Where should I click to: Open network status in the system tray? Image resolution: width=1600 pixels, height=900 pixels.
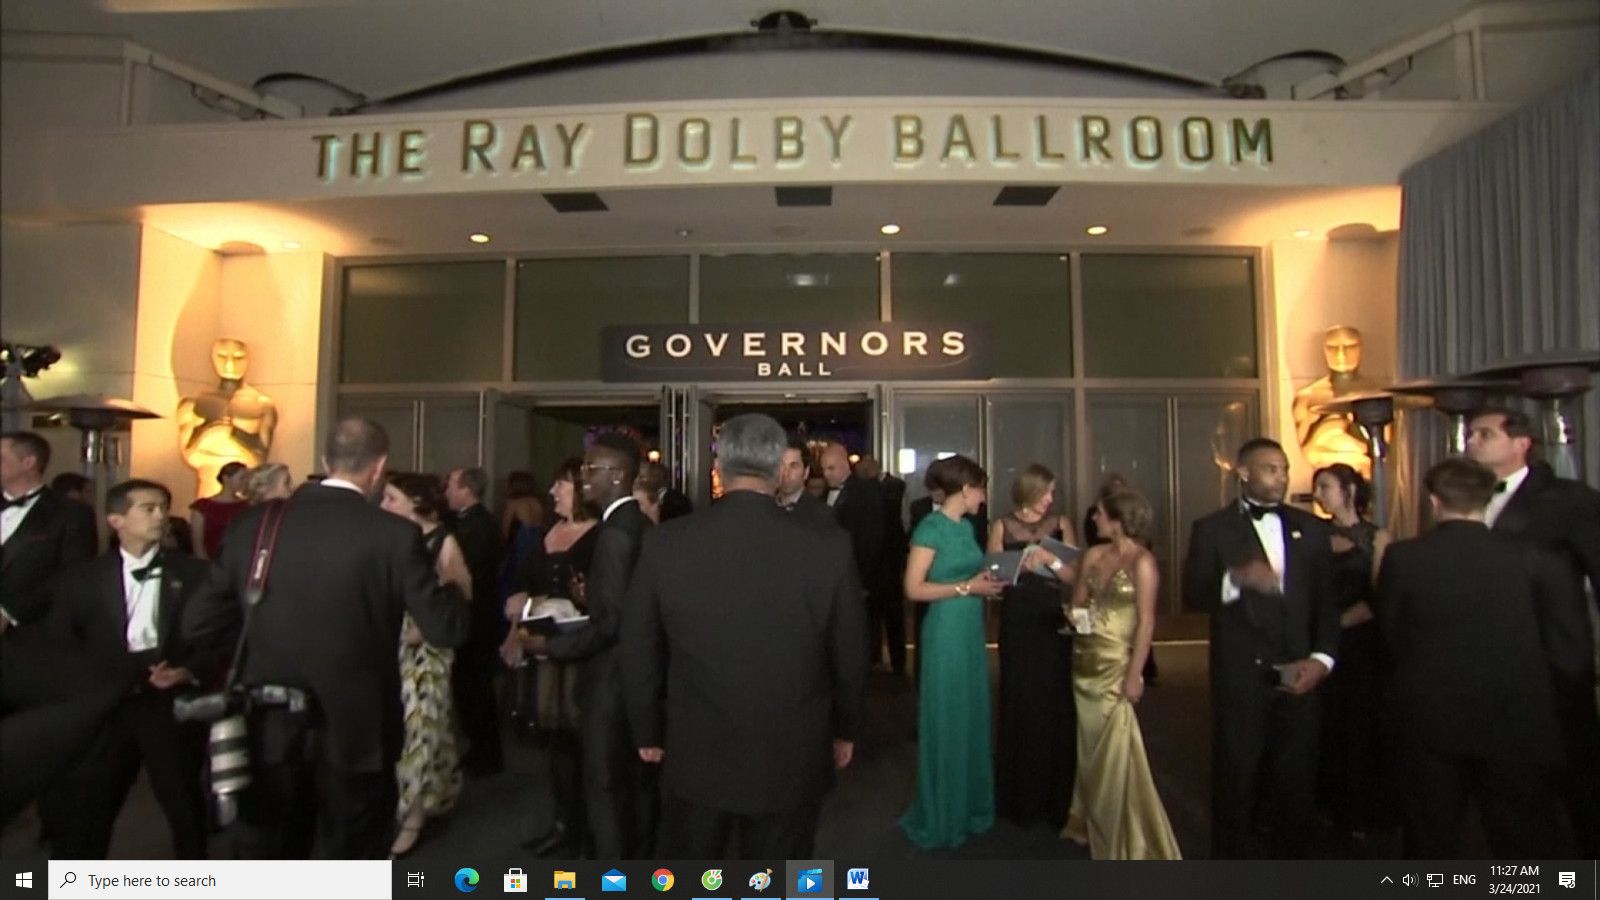pos(1435,880)
